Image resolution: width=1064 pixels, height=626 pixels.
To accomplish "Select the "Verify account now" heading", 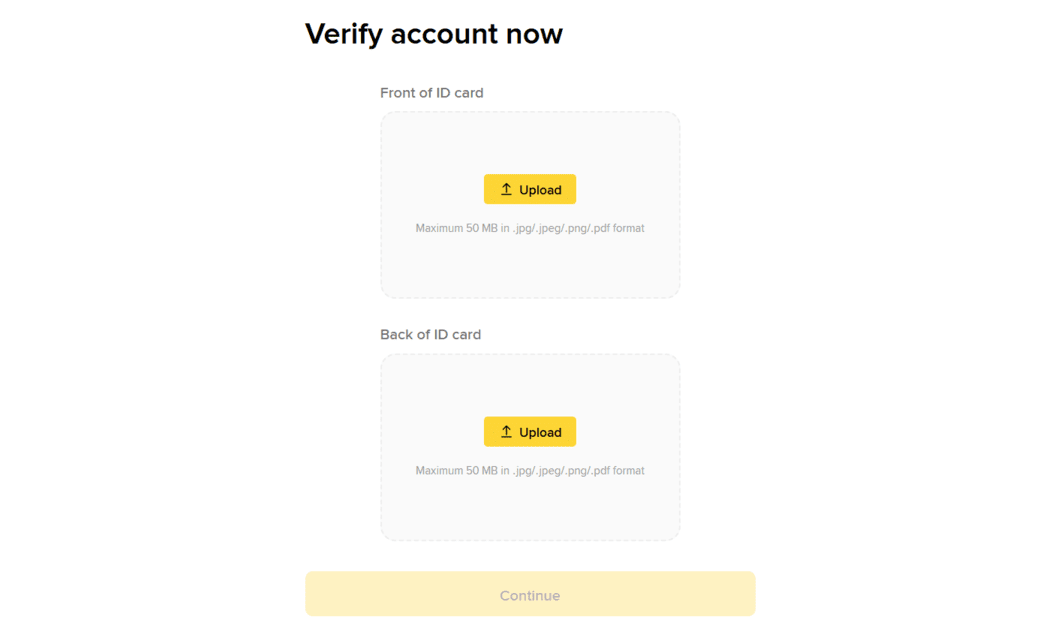I will click(x=433, y=34).
